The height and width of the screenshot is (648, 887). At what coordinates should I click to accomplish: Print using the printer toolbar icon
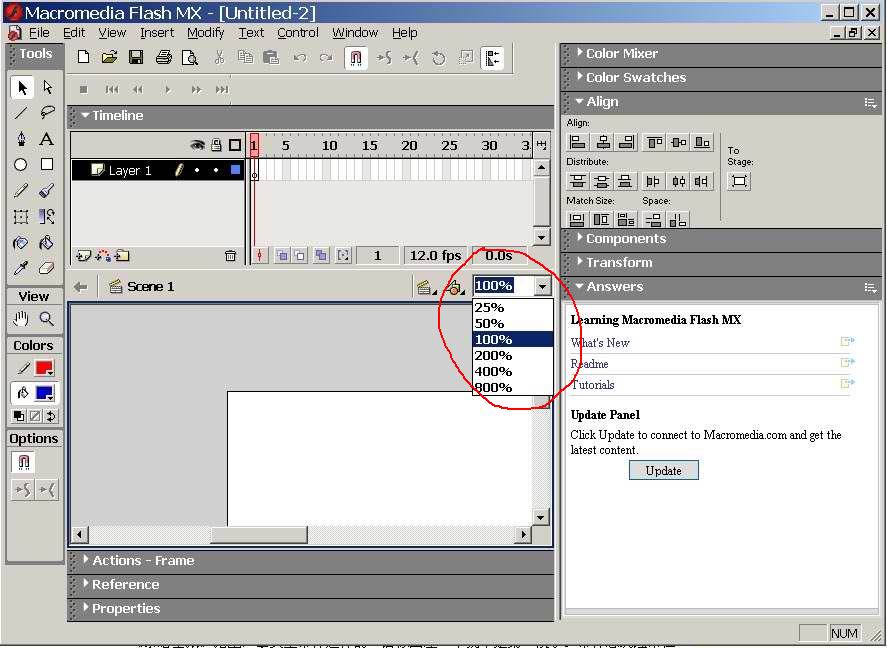click(163, 57)
